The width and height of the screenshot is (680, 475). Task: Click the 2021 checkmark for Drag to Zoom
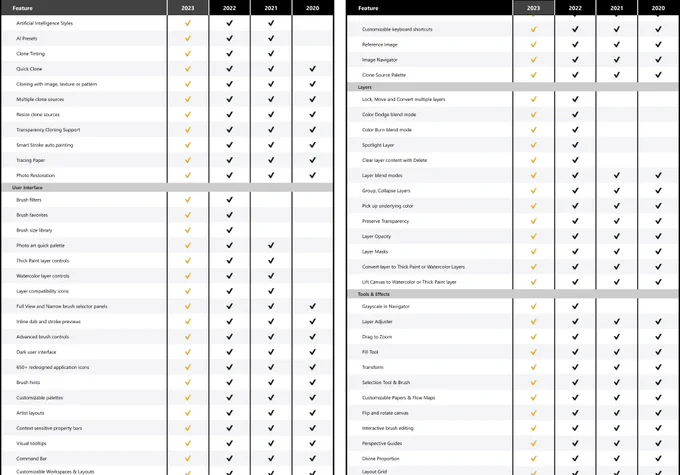617,337
